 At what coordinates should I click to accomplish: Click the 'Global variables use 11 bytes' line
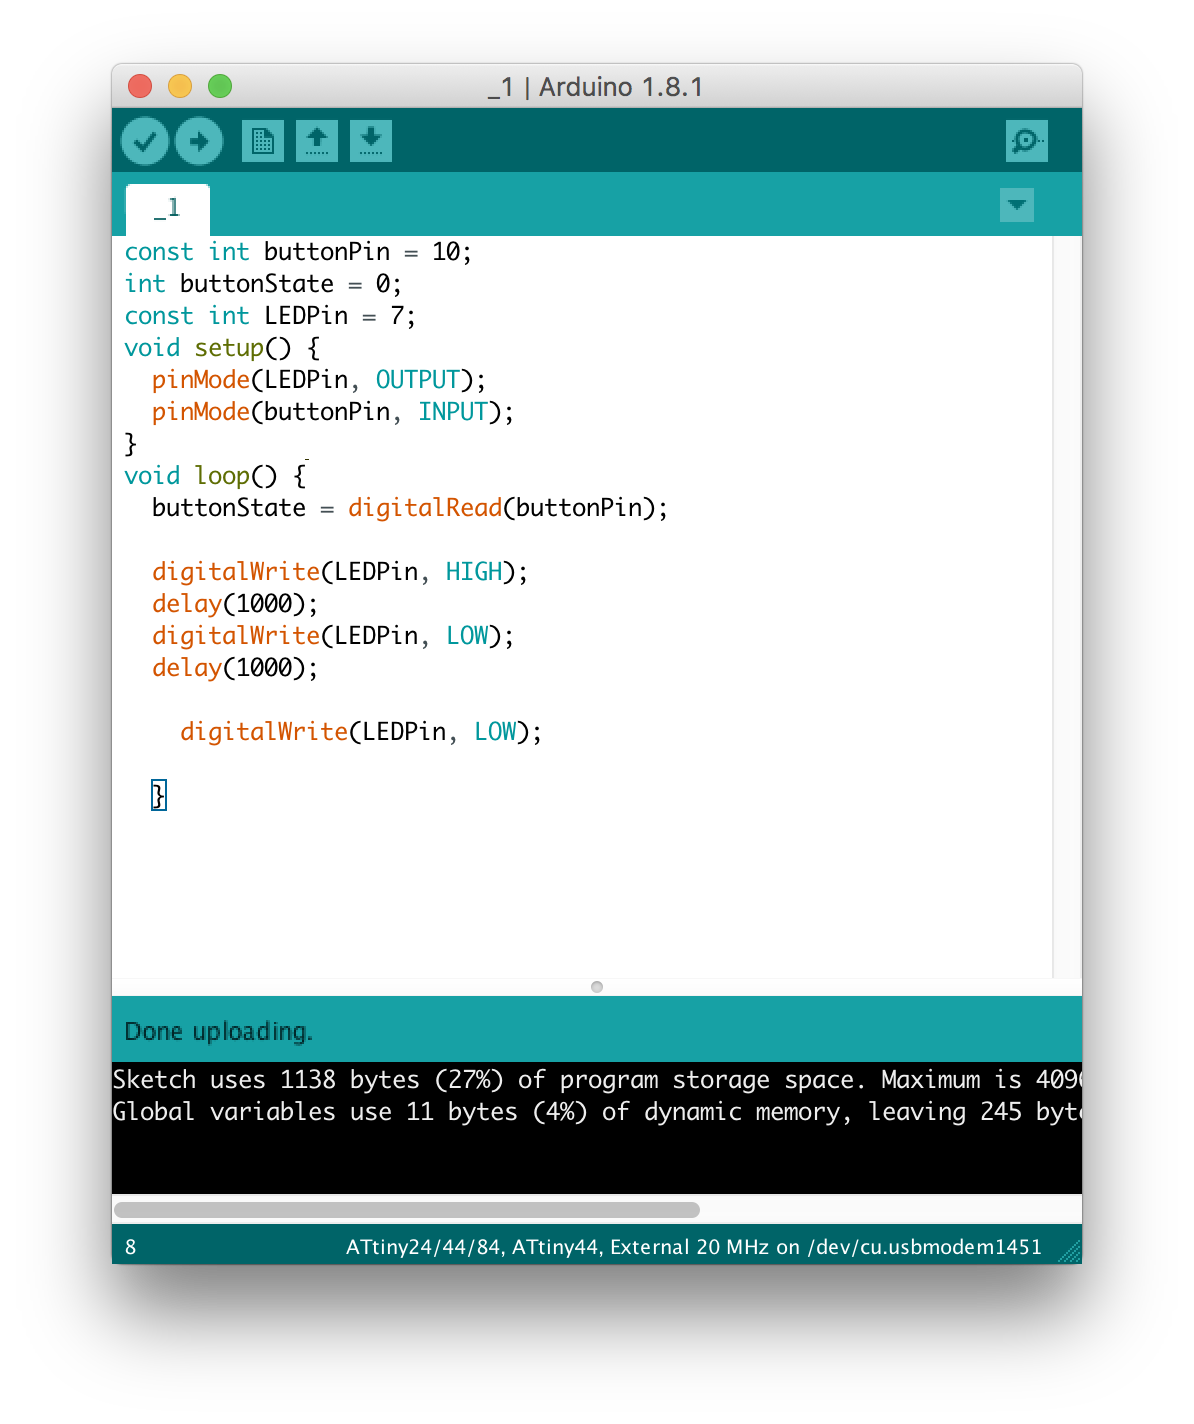coord(597,1112)
